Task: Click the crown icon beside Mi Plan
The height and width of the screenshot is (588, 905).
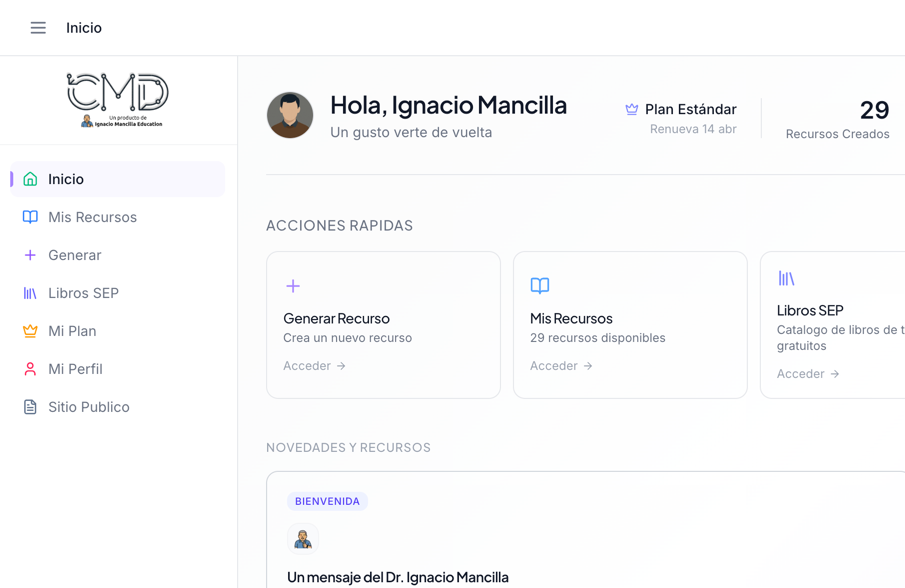Action: coord(30,331)
